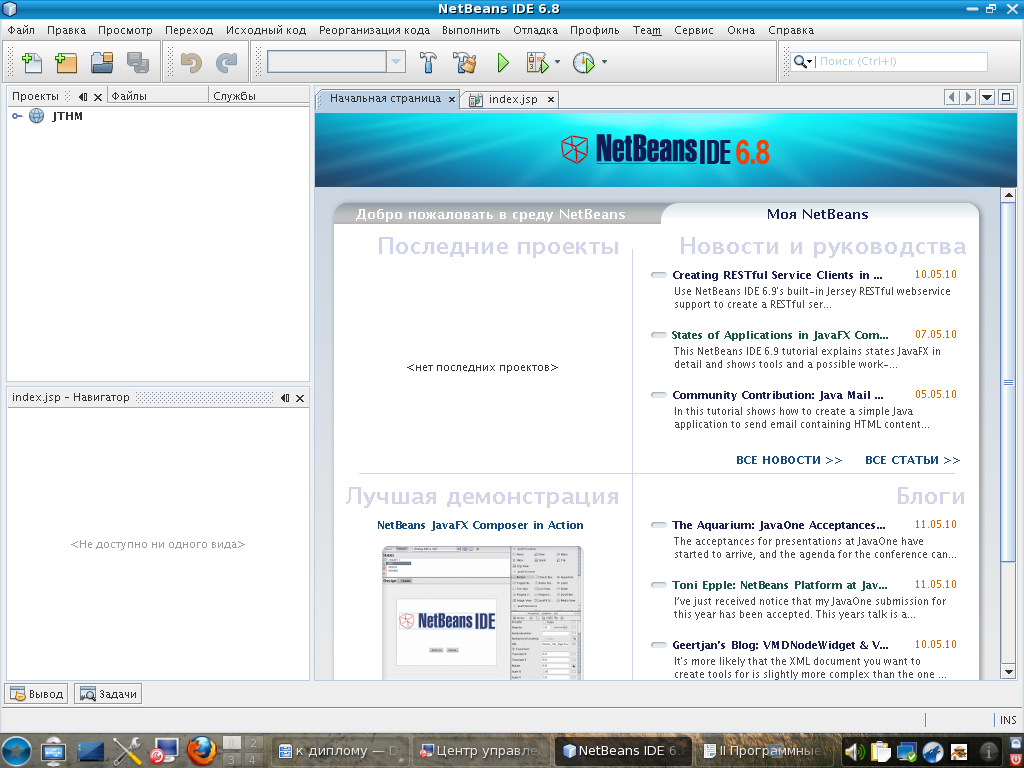Open the editor document list dropdown

tap(987, 97)
